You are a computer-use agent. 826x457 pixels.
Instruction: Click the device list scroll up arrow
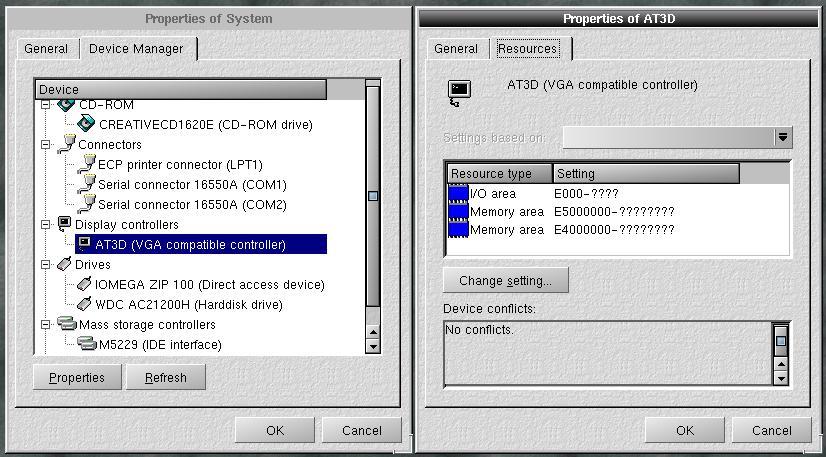(x=373, y=332)
